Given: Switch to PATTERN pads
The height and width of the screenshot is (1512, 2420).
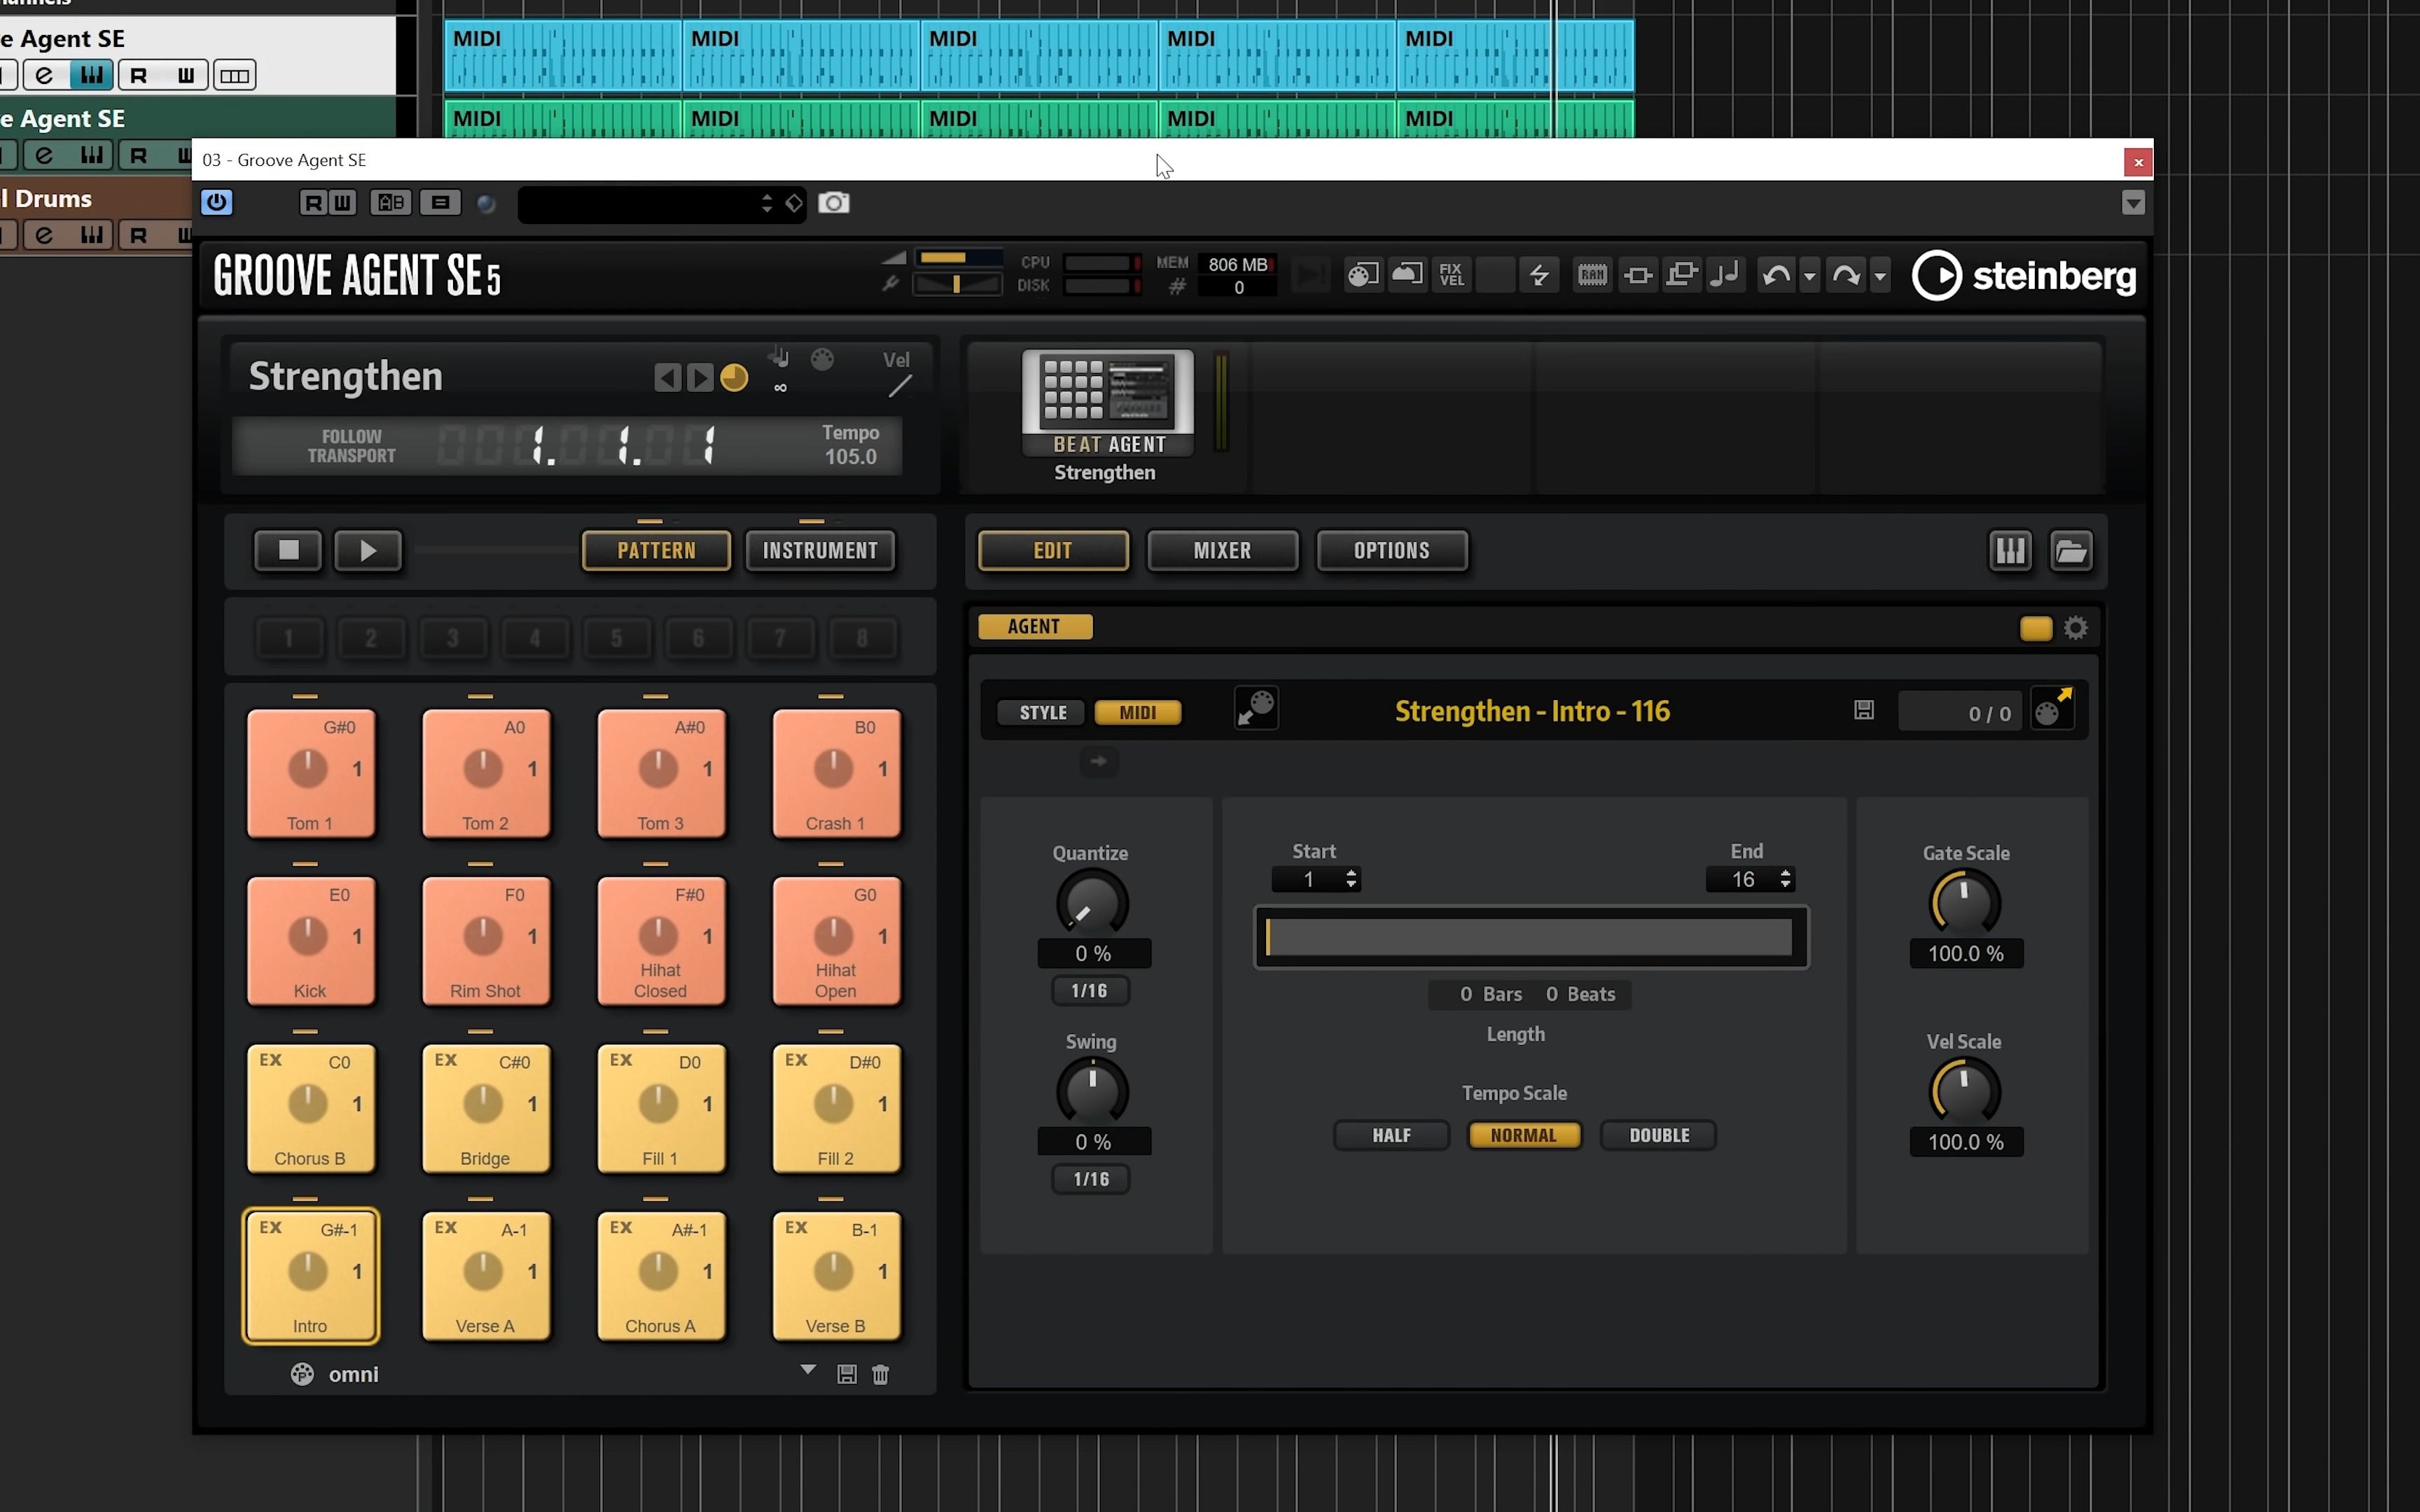Looking at the screenshot, I should (656, 550).
